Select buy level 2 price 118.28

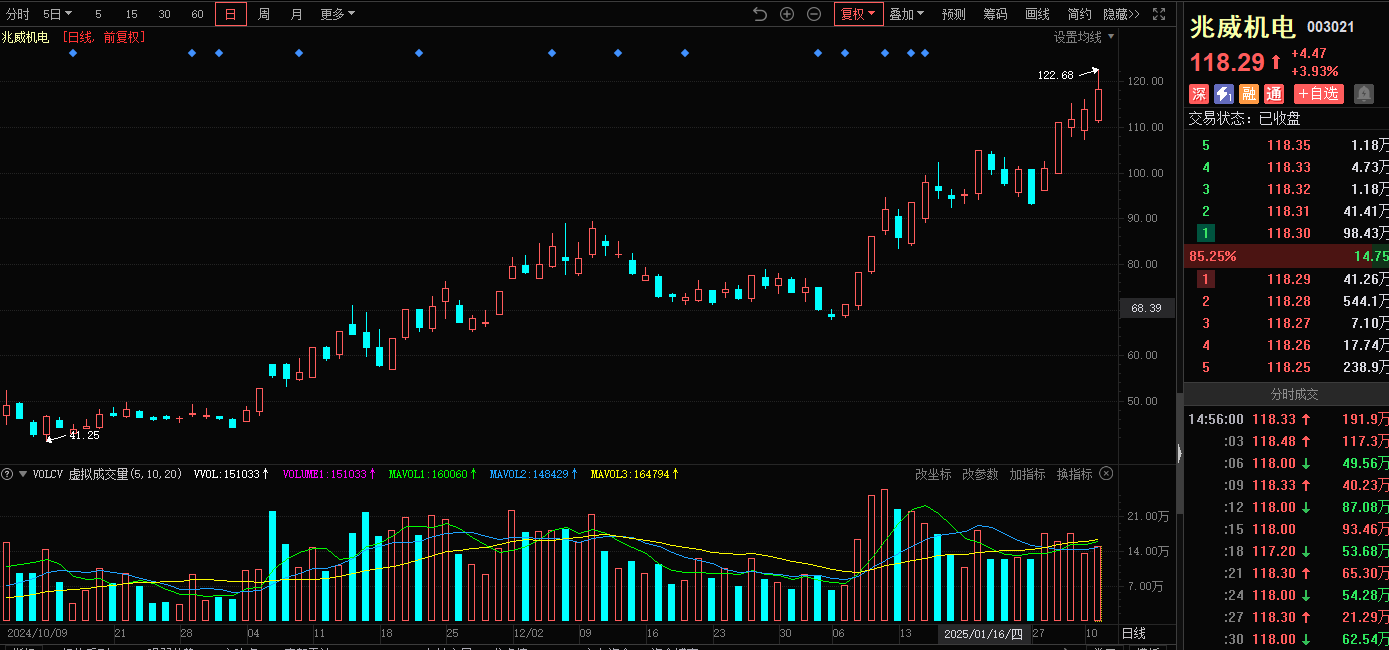pos(1288,301)
